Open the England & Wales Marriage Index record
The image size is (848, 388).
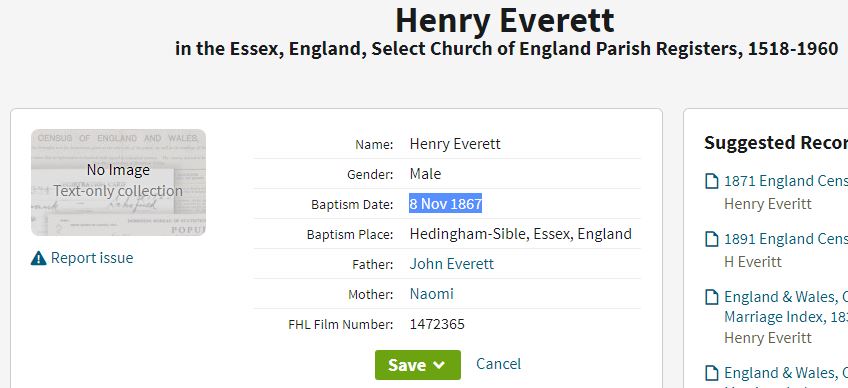click(786, 307)
